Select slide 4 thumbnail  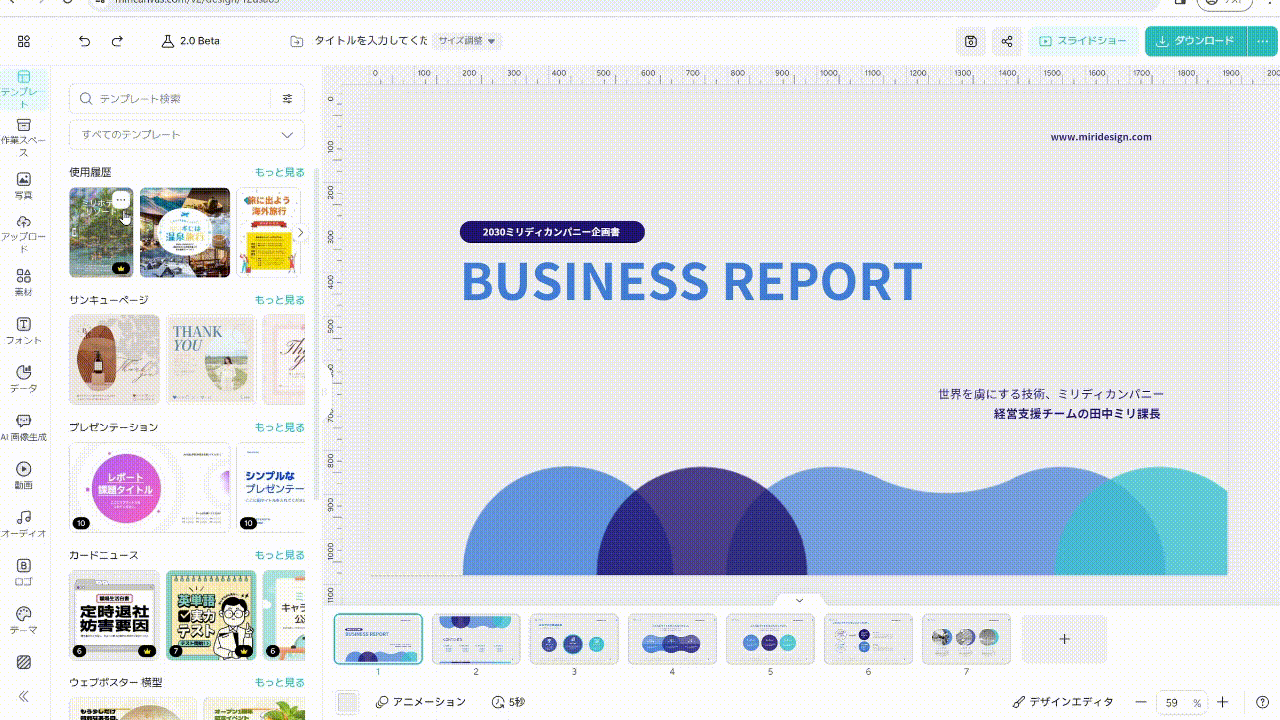coord(672,639)
